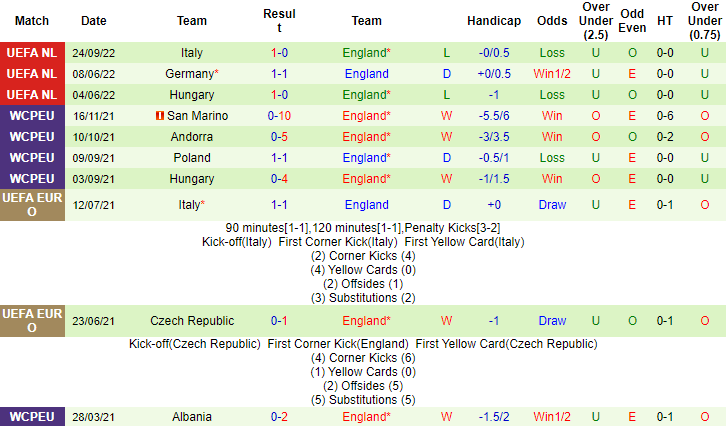Select Hungary in the 04/06/22 match row
Image resolution: width=726 pixels, height=426 pixels.
click(193, 95)
